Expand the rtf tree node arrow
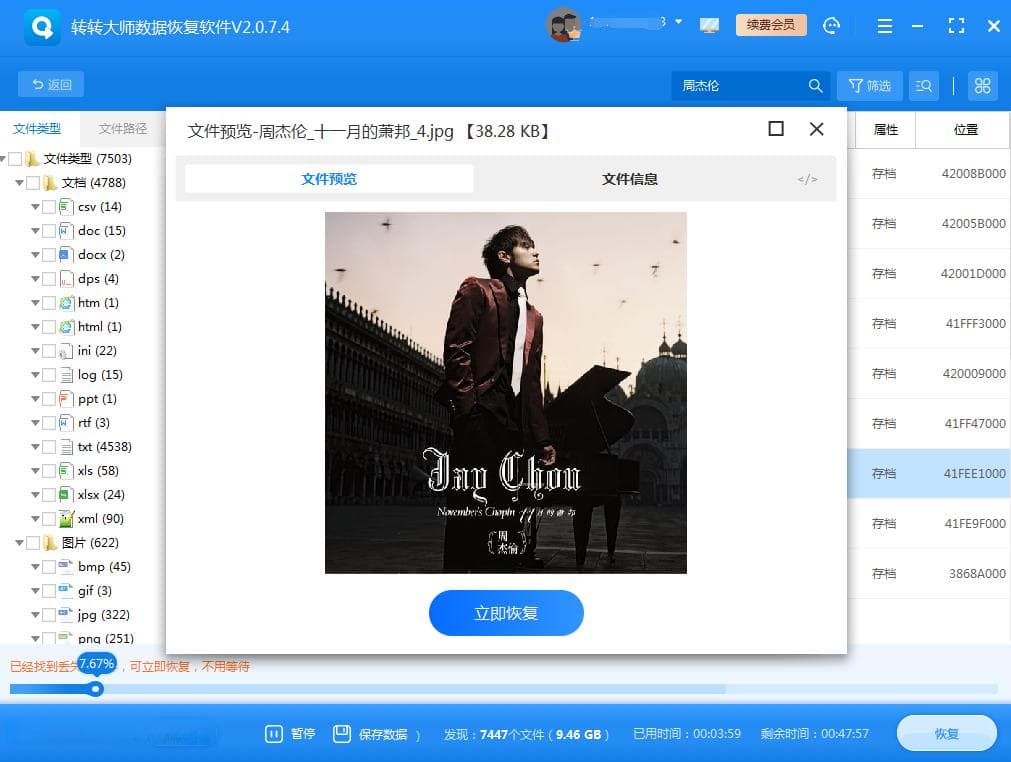 35,423
